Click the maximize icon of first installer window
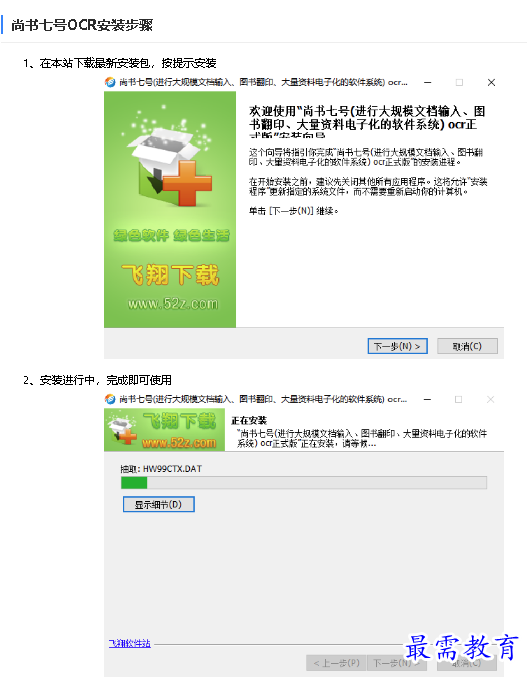Viewport: 527px width, 679px height. [x=459, y=82]
